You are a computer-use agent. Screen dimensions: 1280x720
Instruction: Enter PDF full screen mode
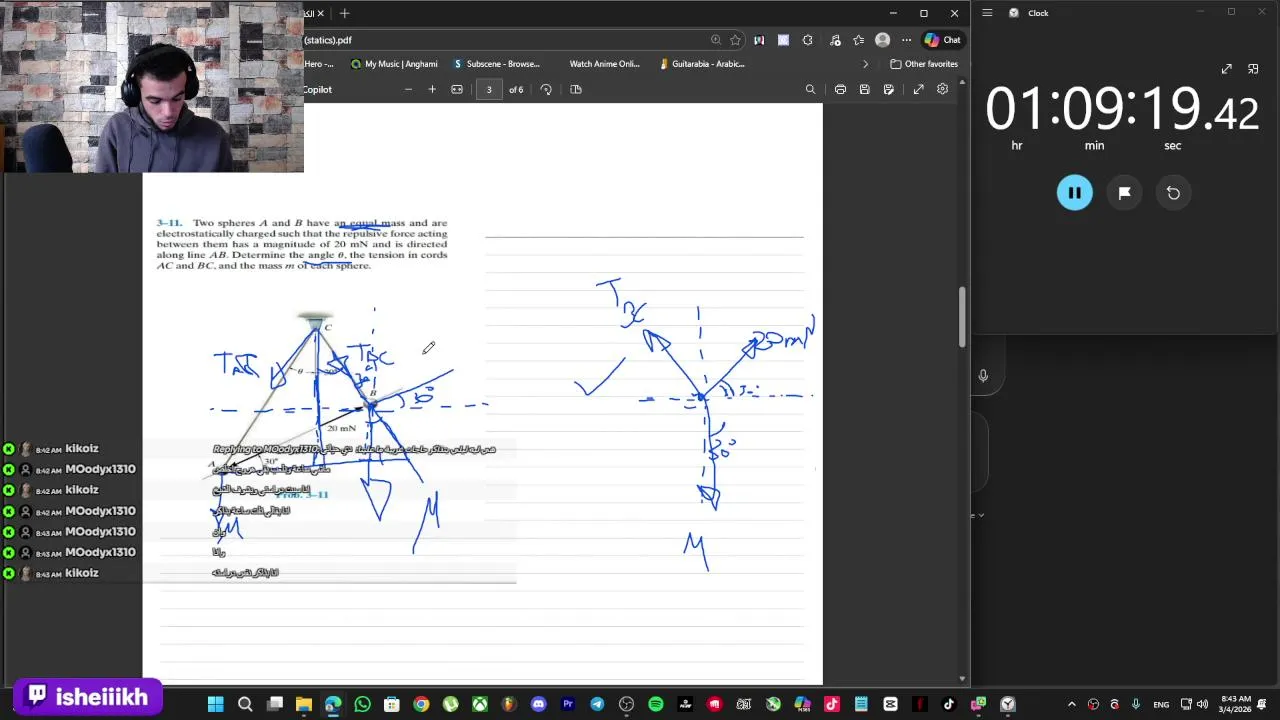coord(918,89)
